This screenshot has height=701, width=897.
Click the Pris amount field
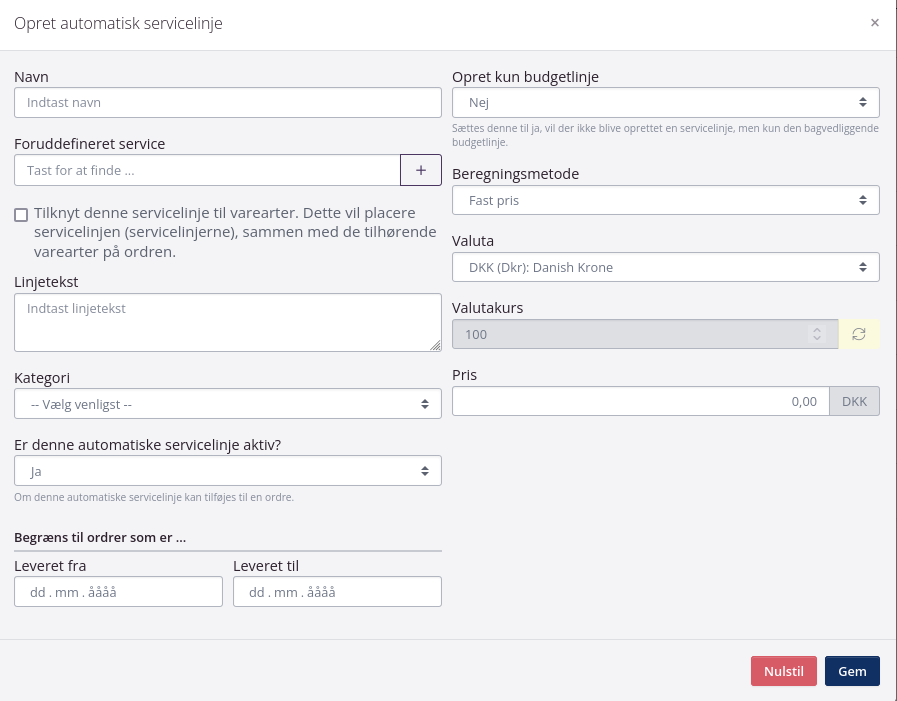(641, 401)
